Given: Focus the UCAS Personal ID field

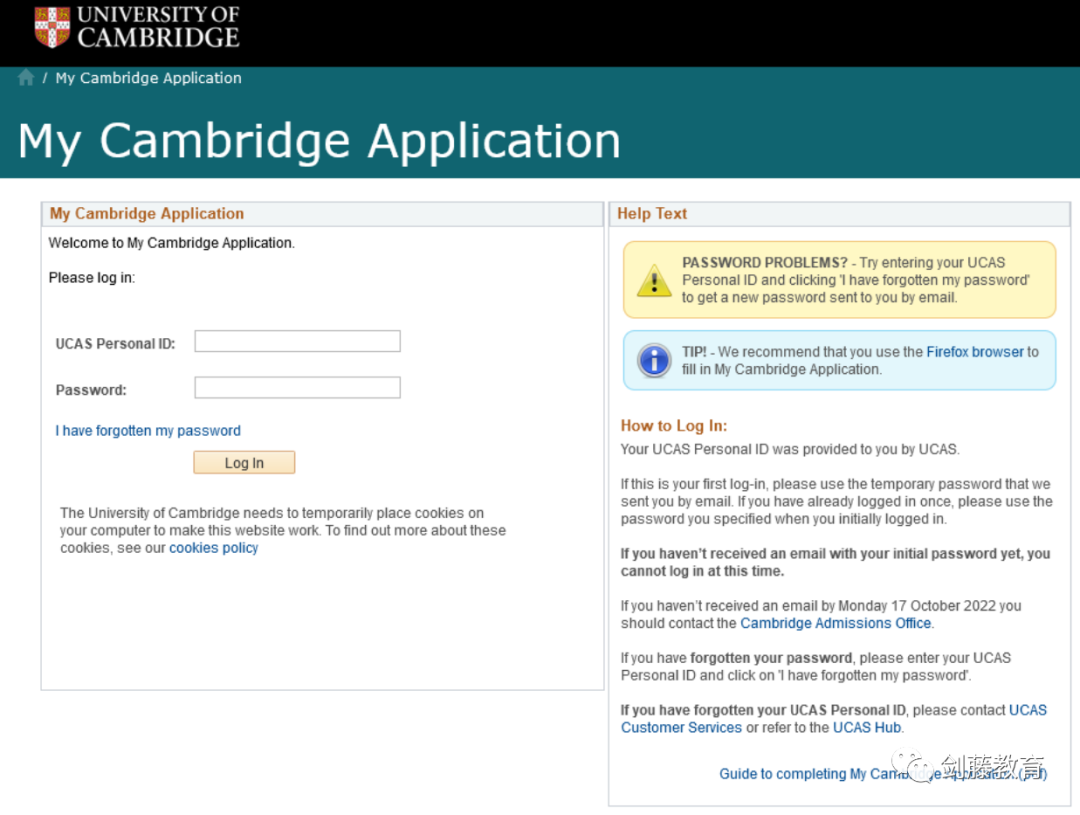Looking at the screenshot, I should [298, 341].
